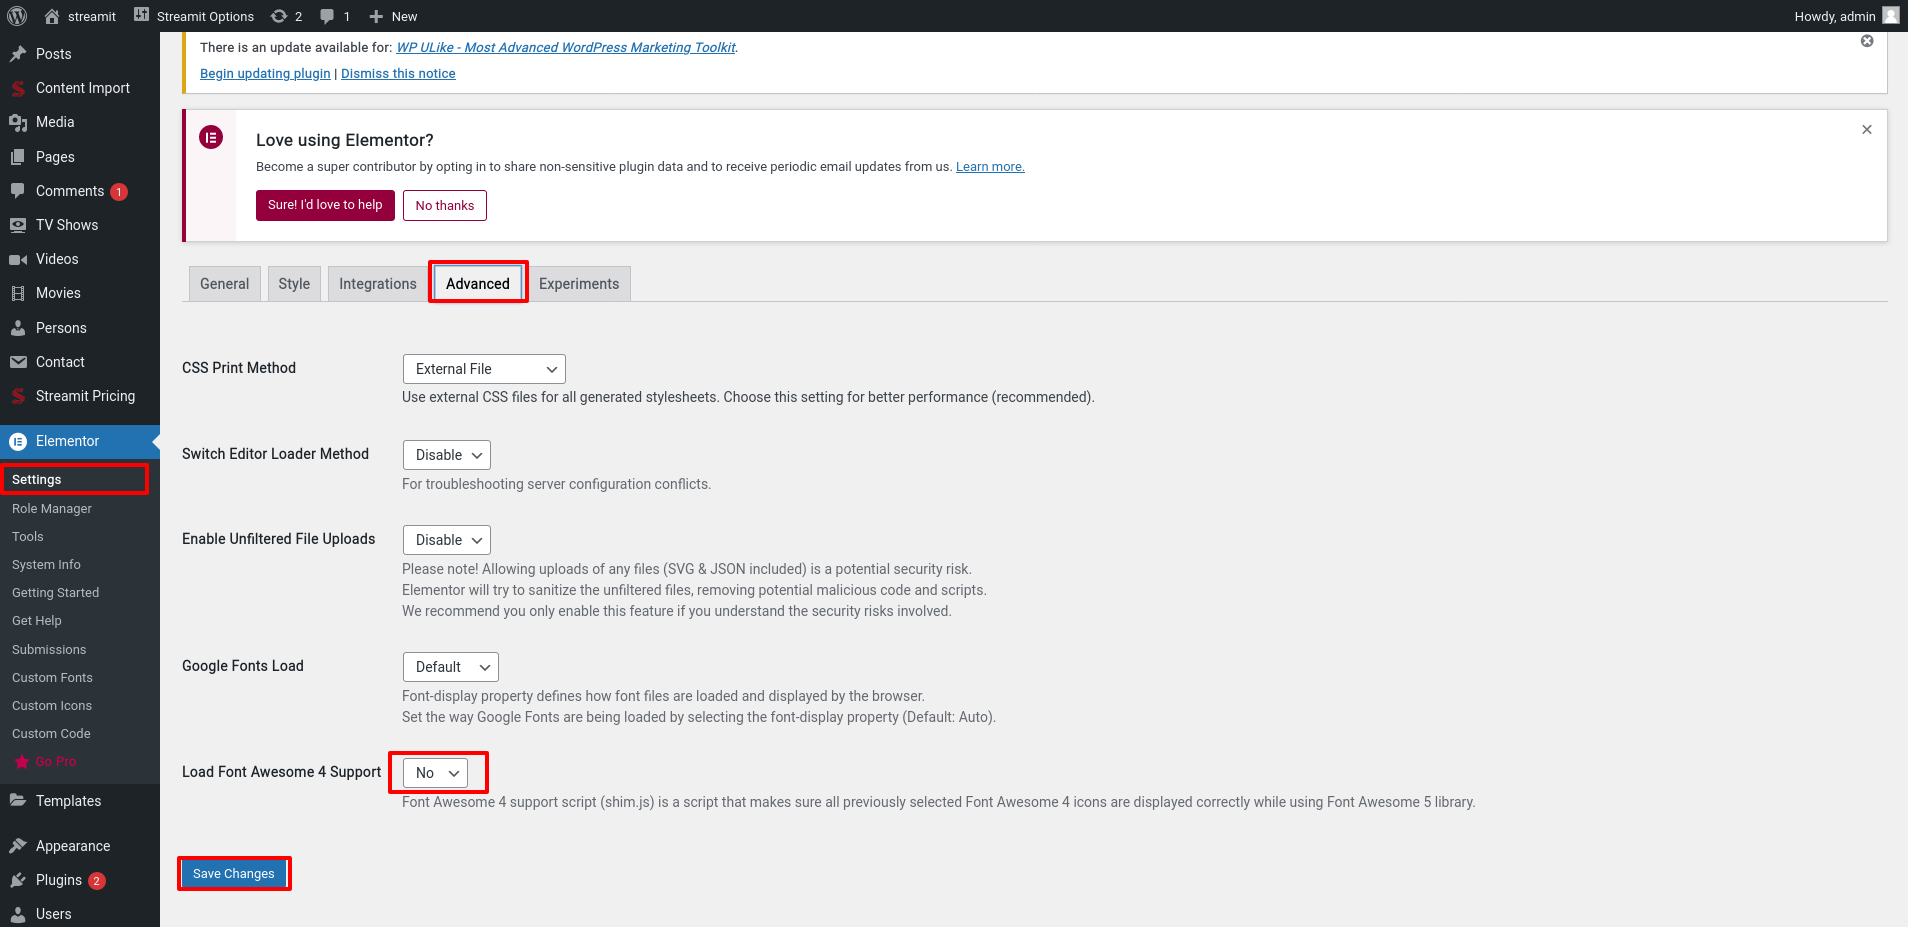Open Load Font Awesome 4 Support dropdown
This screenshot has height=927, width=1908.
tap(435, 773)
